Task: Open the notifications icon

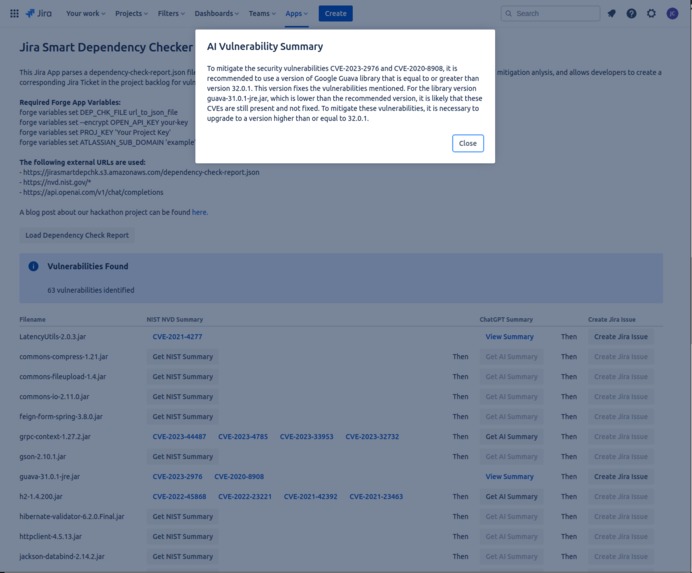Action: point(611,14)
